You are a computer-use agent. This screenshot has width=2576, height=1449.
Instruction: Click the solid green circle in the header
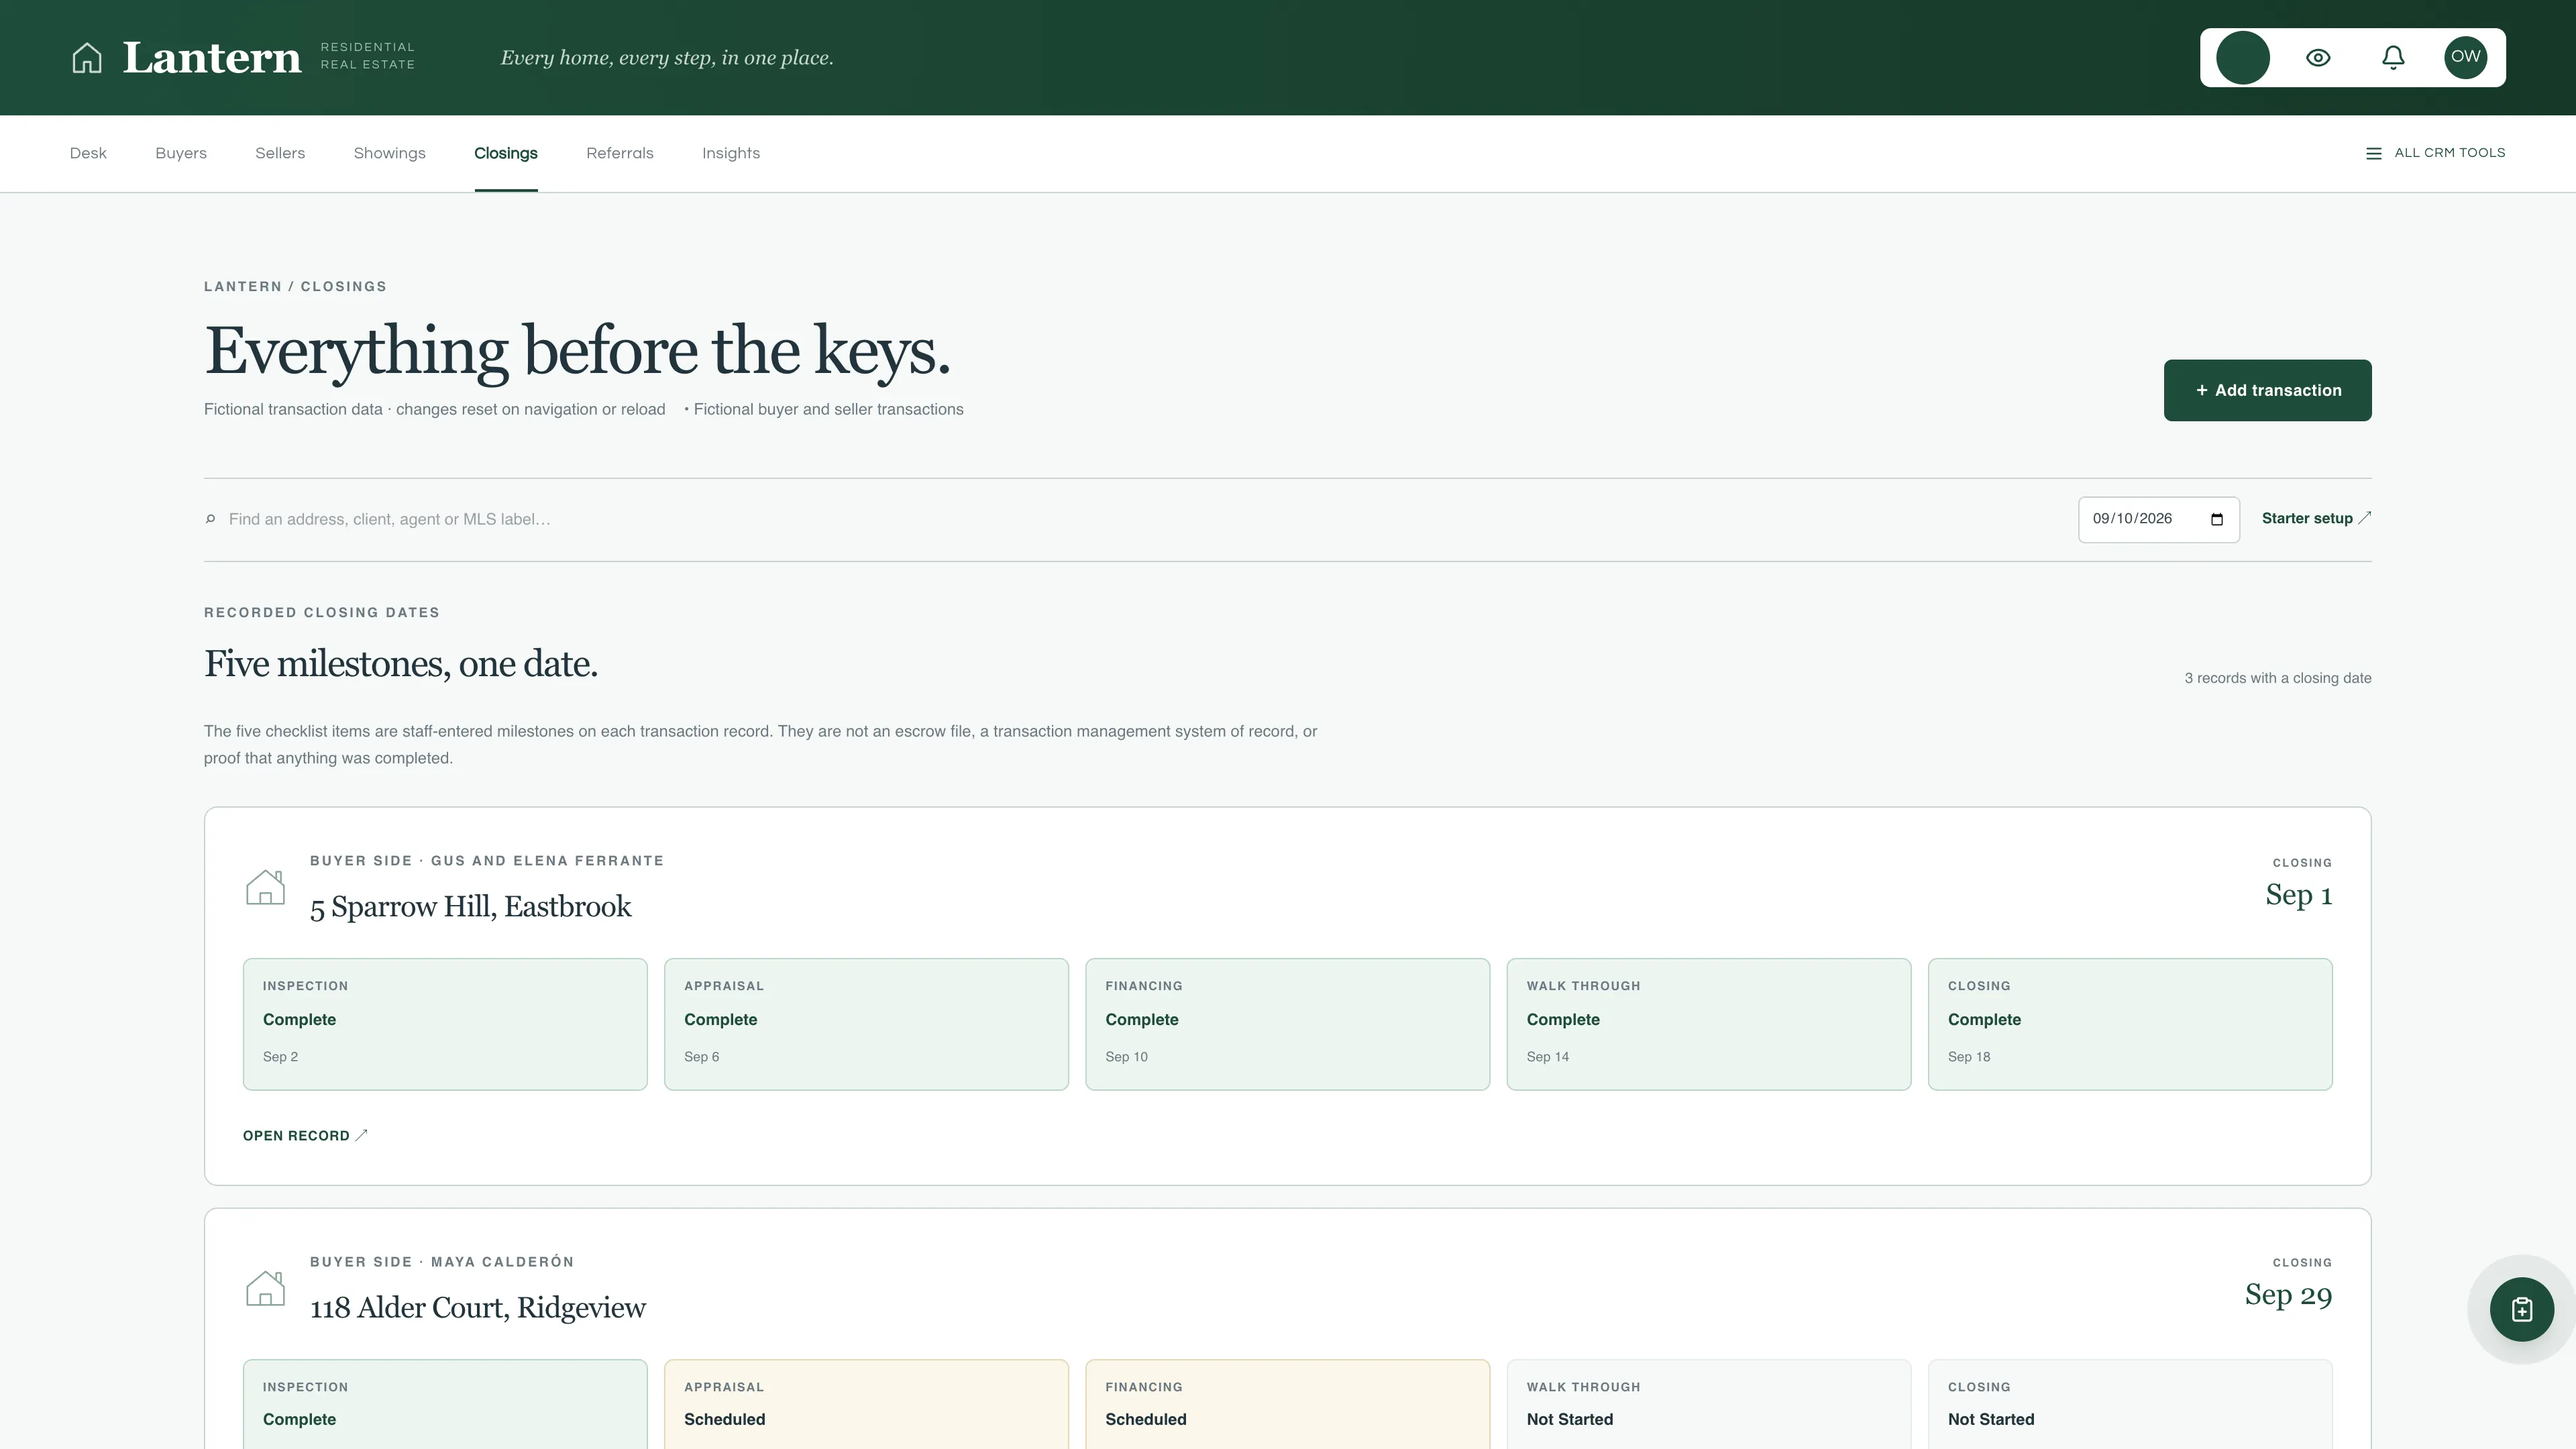coord(2243,58)
